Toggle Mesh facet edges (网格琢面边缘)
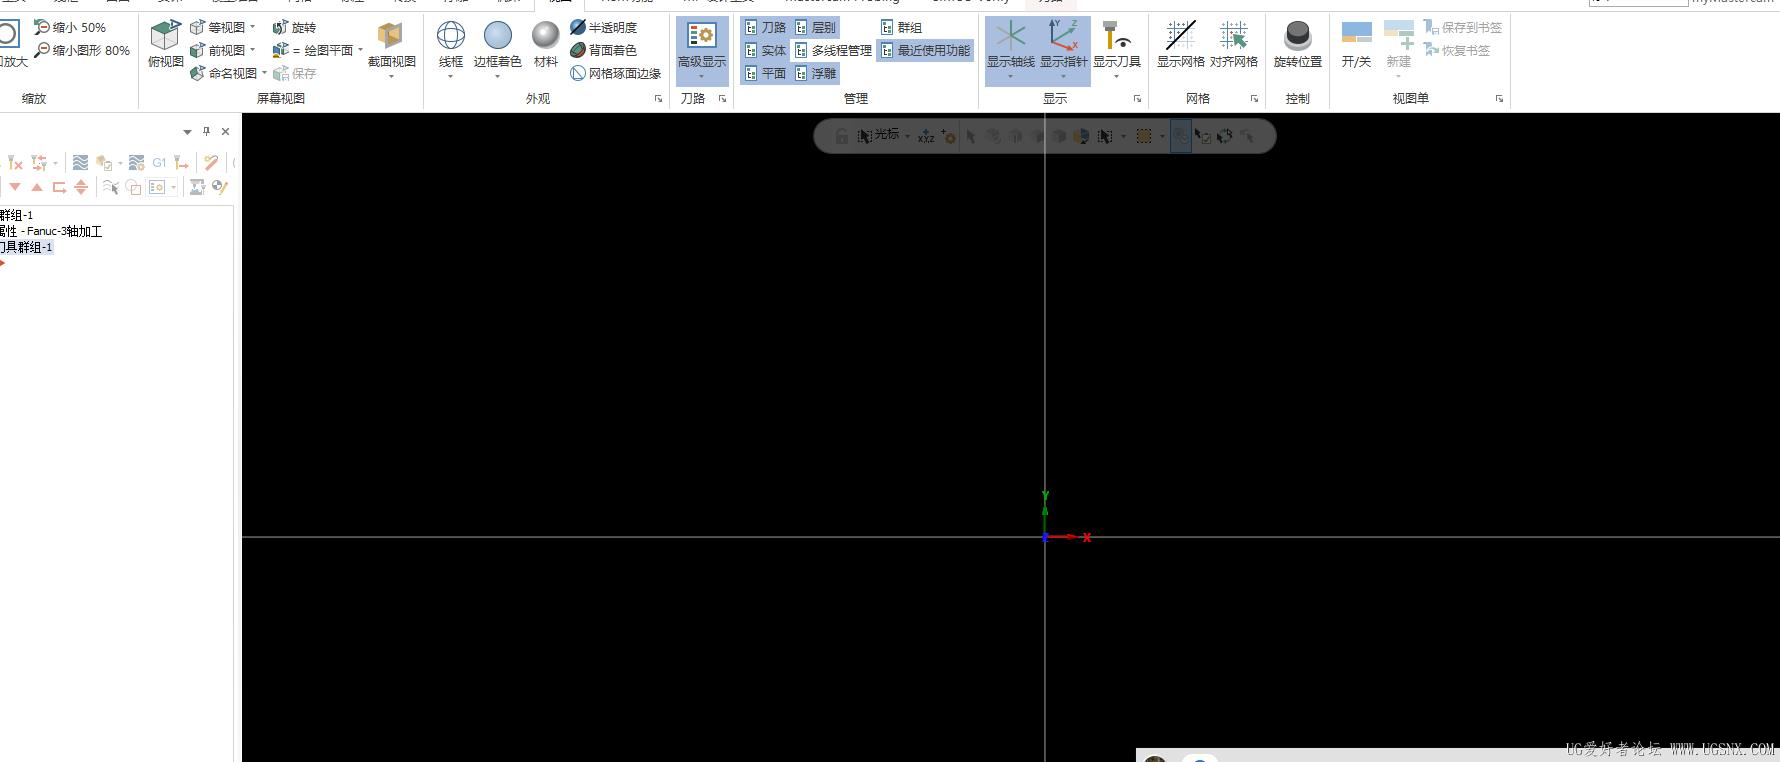Viewport: 1780px width, 762px height. point(615,73)
